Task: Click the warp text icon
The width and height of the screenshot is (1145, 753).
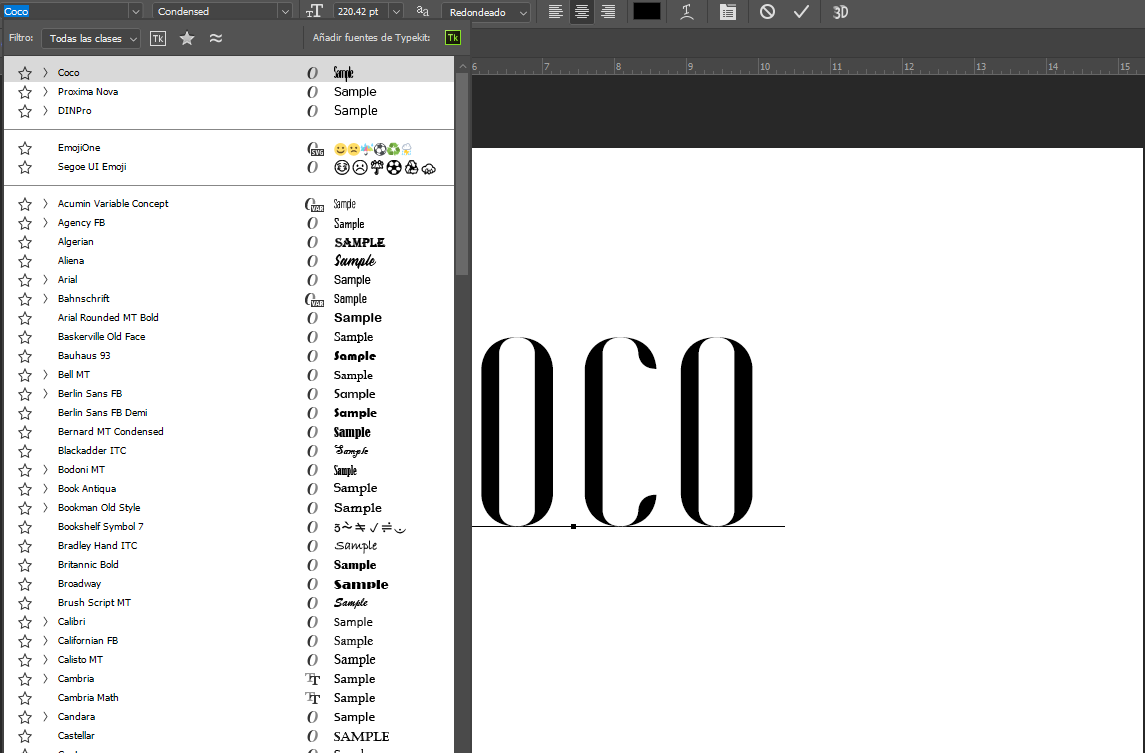Action: click(x=687, y=12)
